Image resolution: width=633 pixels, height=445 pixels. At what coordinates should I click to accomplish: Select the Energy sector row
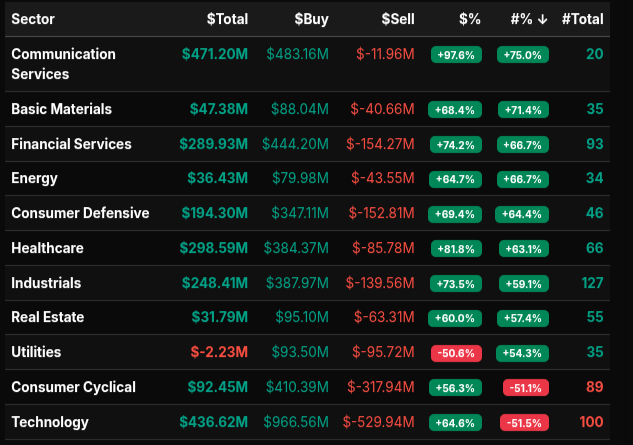coord(34,178)
